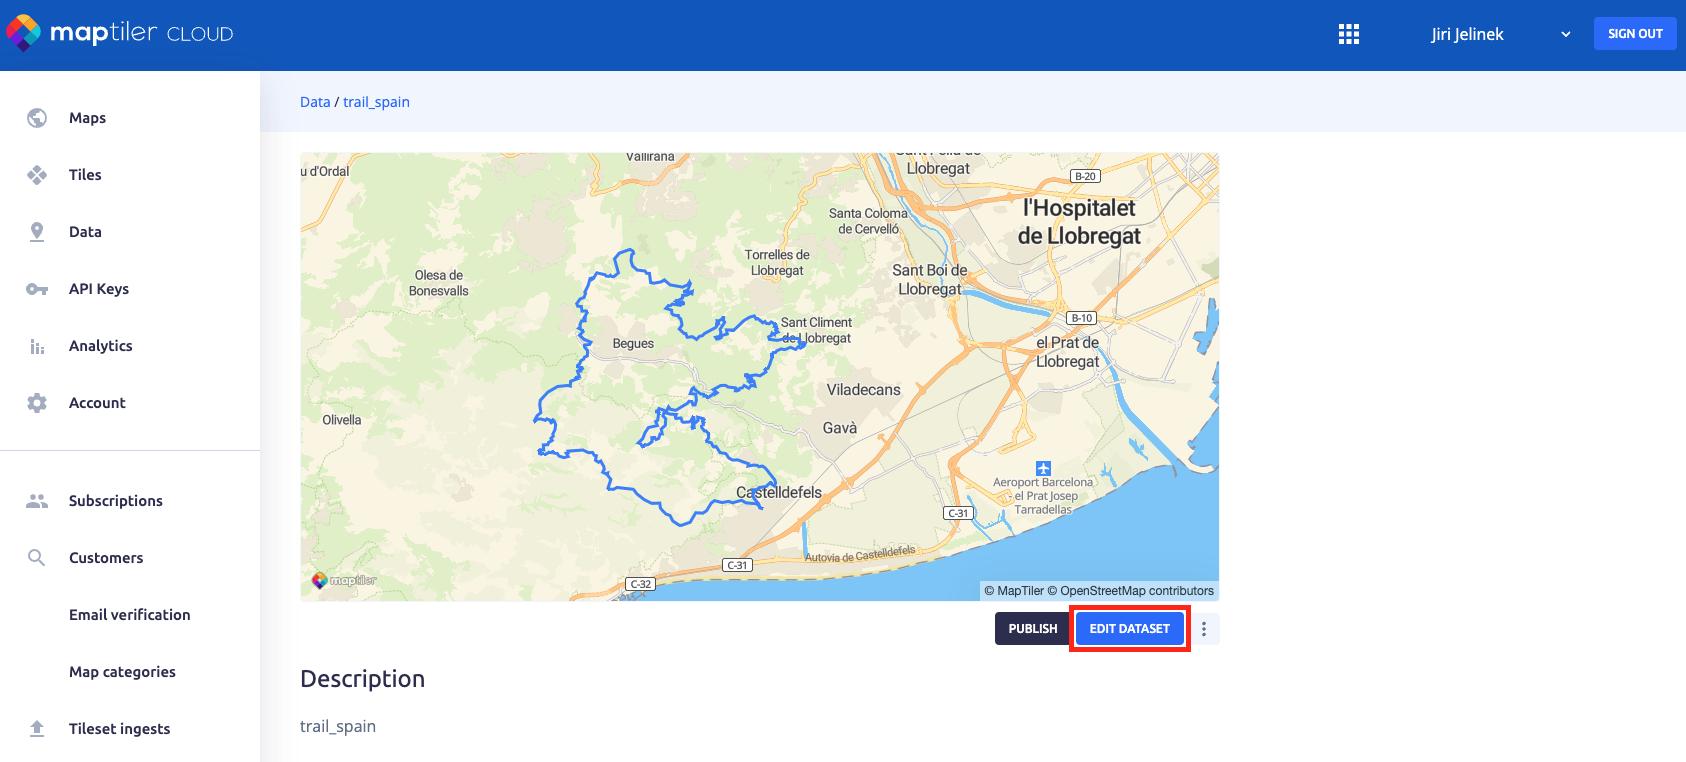Click the Sant Boi de Llobregat label
This screenshot has height=762, width=1686.
pos(930,280)
